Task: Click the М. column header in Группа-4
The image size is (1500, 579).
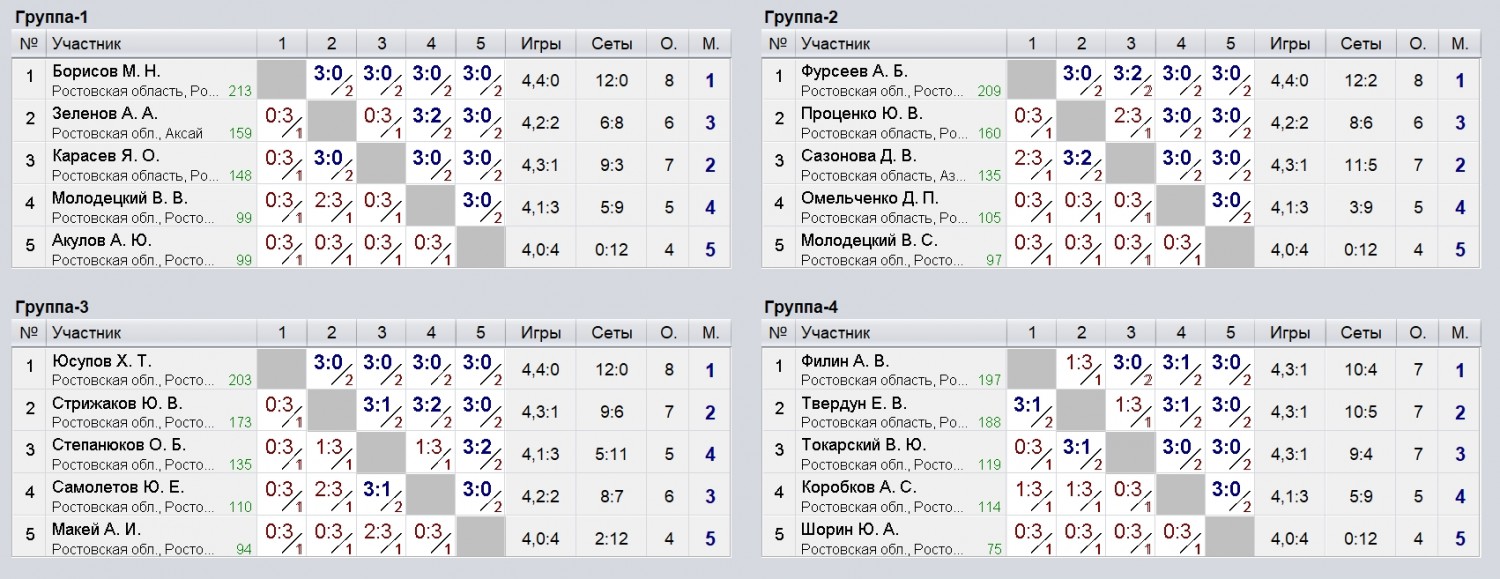Action: (x=1459, y=333)
